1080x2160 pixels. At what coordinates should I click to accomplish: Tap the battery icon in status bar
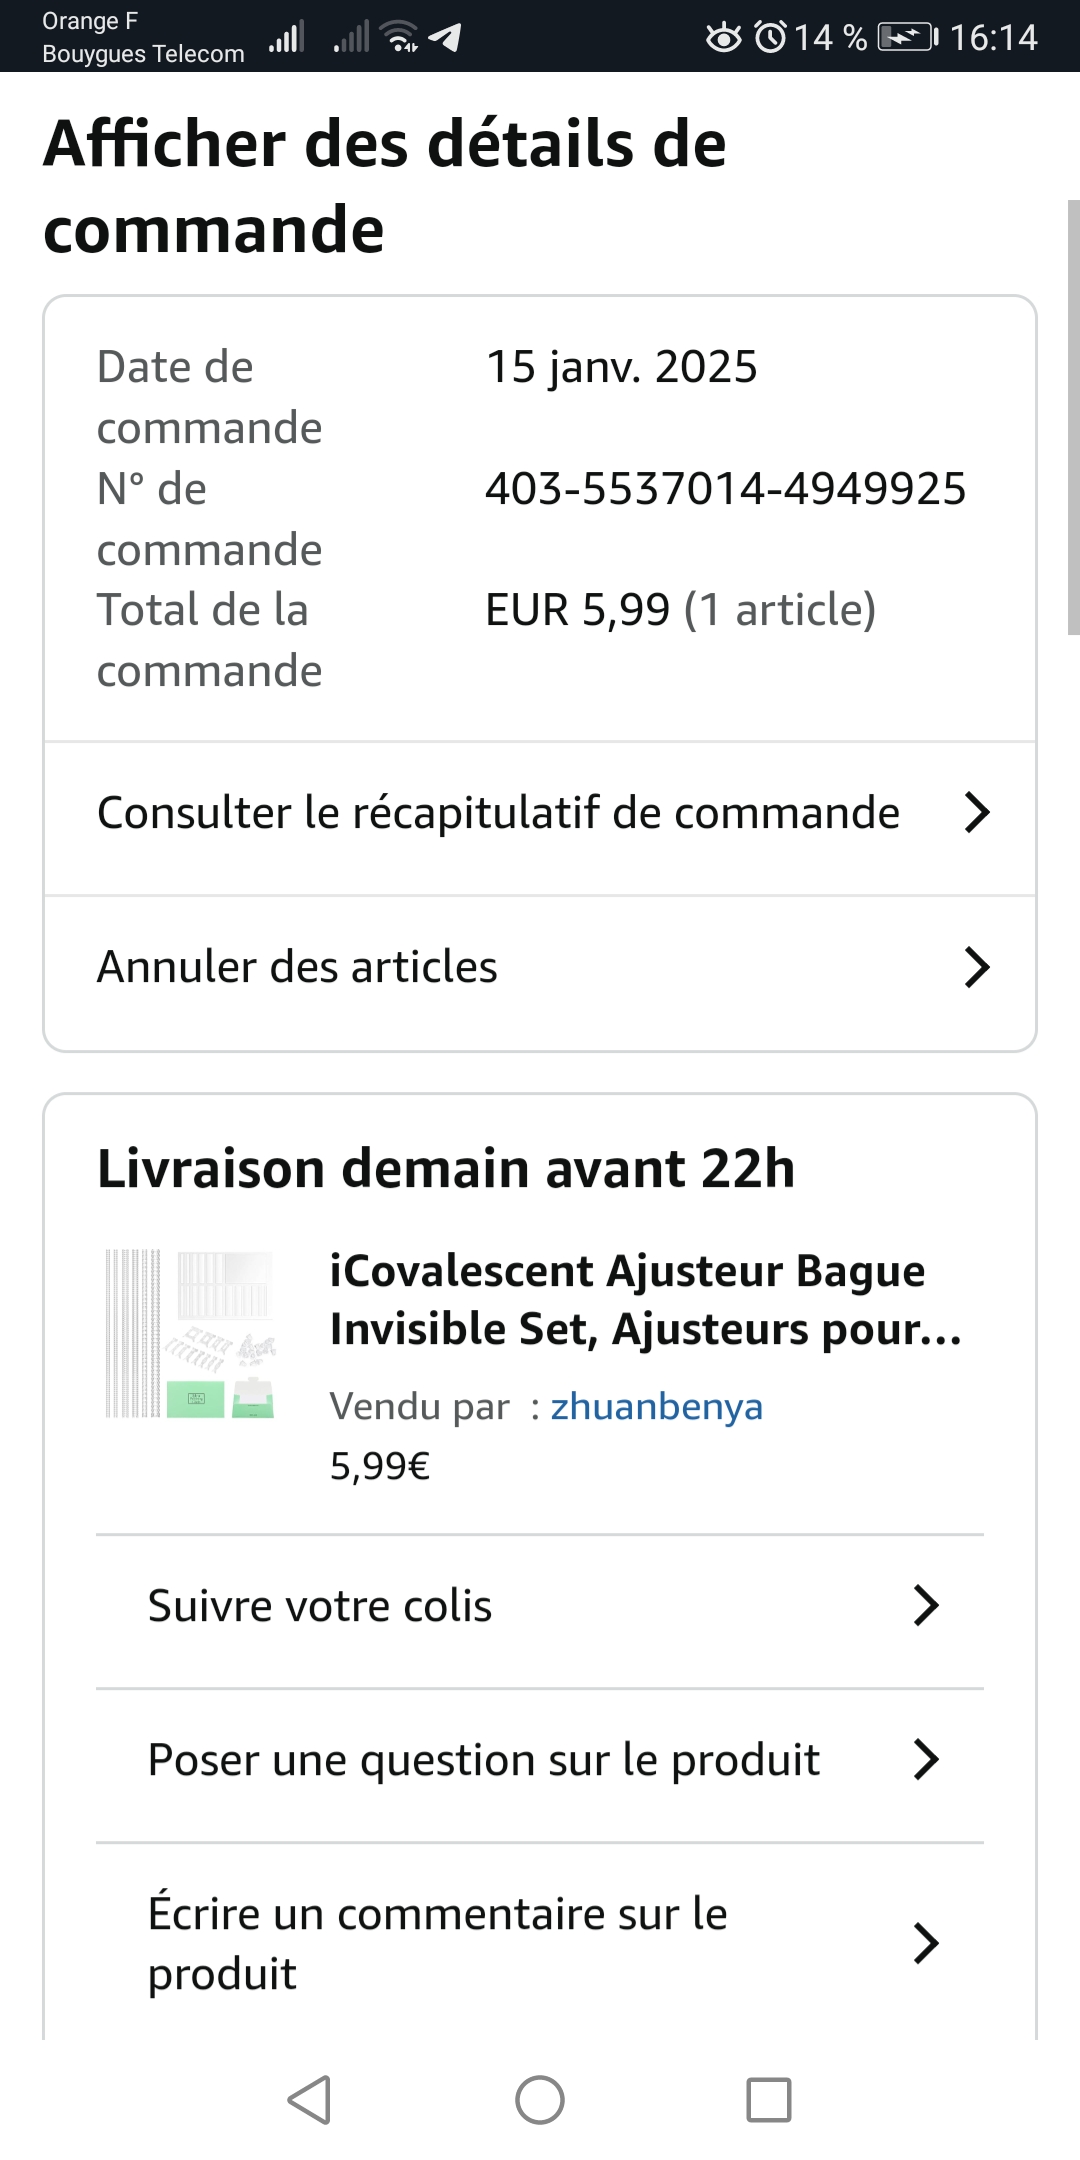click(x=908, y=38)
